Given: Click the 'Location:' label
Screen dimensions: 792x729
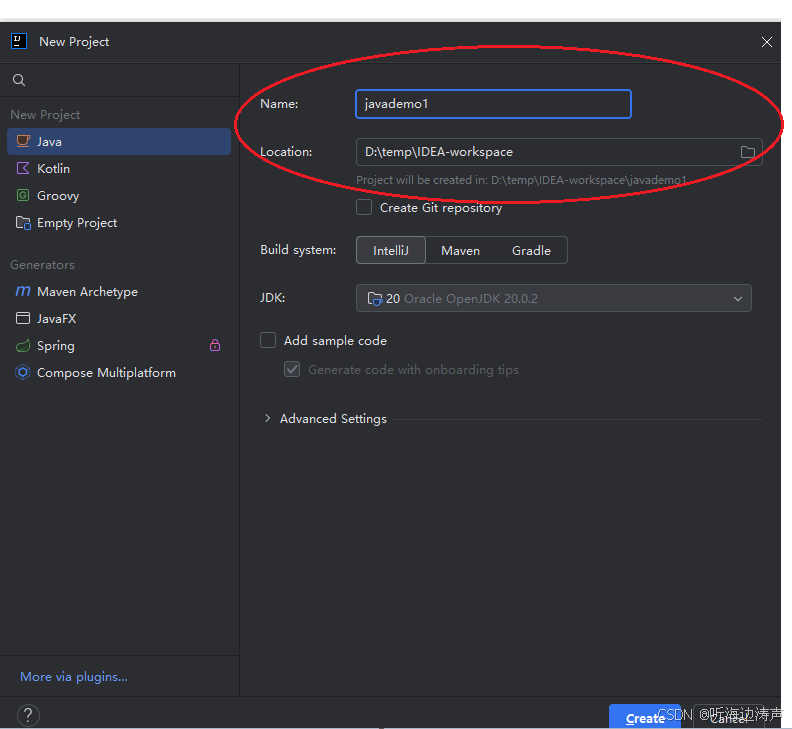Looking at the screenshot, I should tap(286, 152).
